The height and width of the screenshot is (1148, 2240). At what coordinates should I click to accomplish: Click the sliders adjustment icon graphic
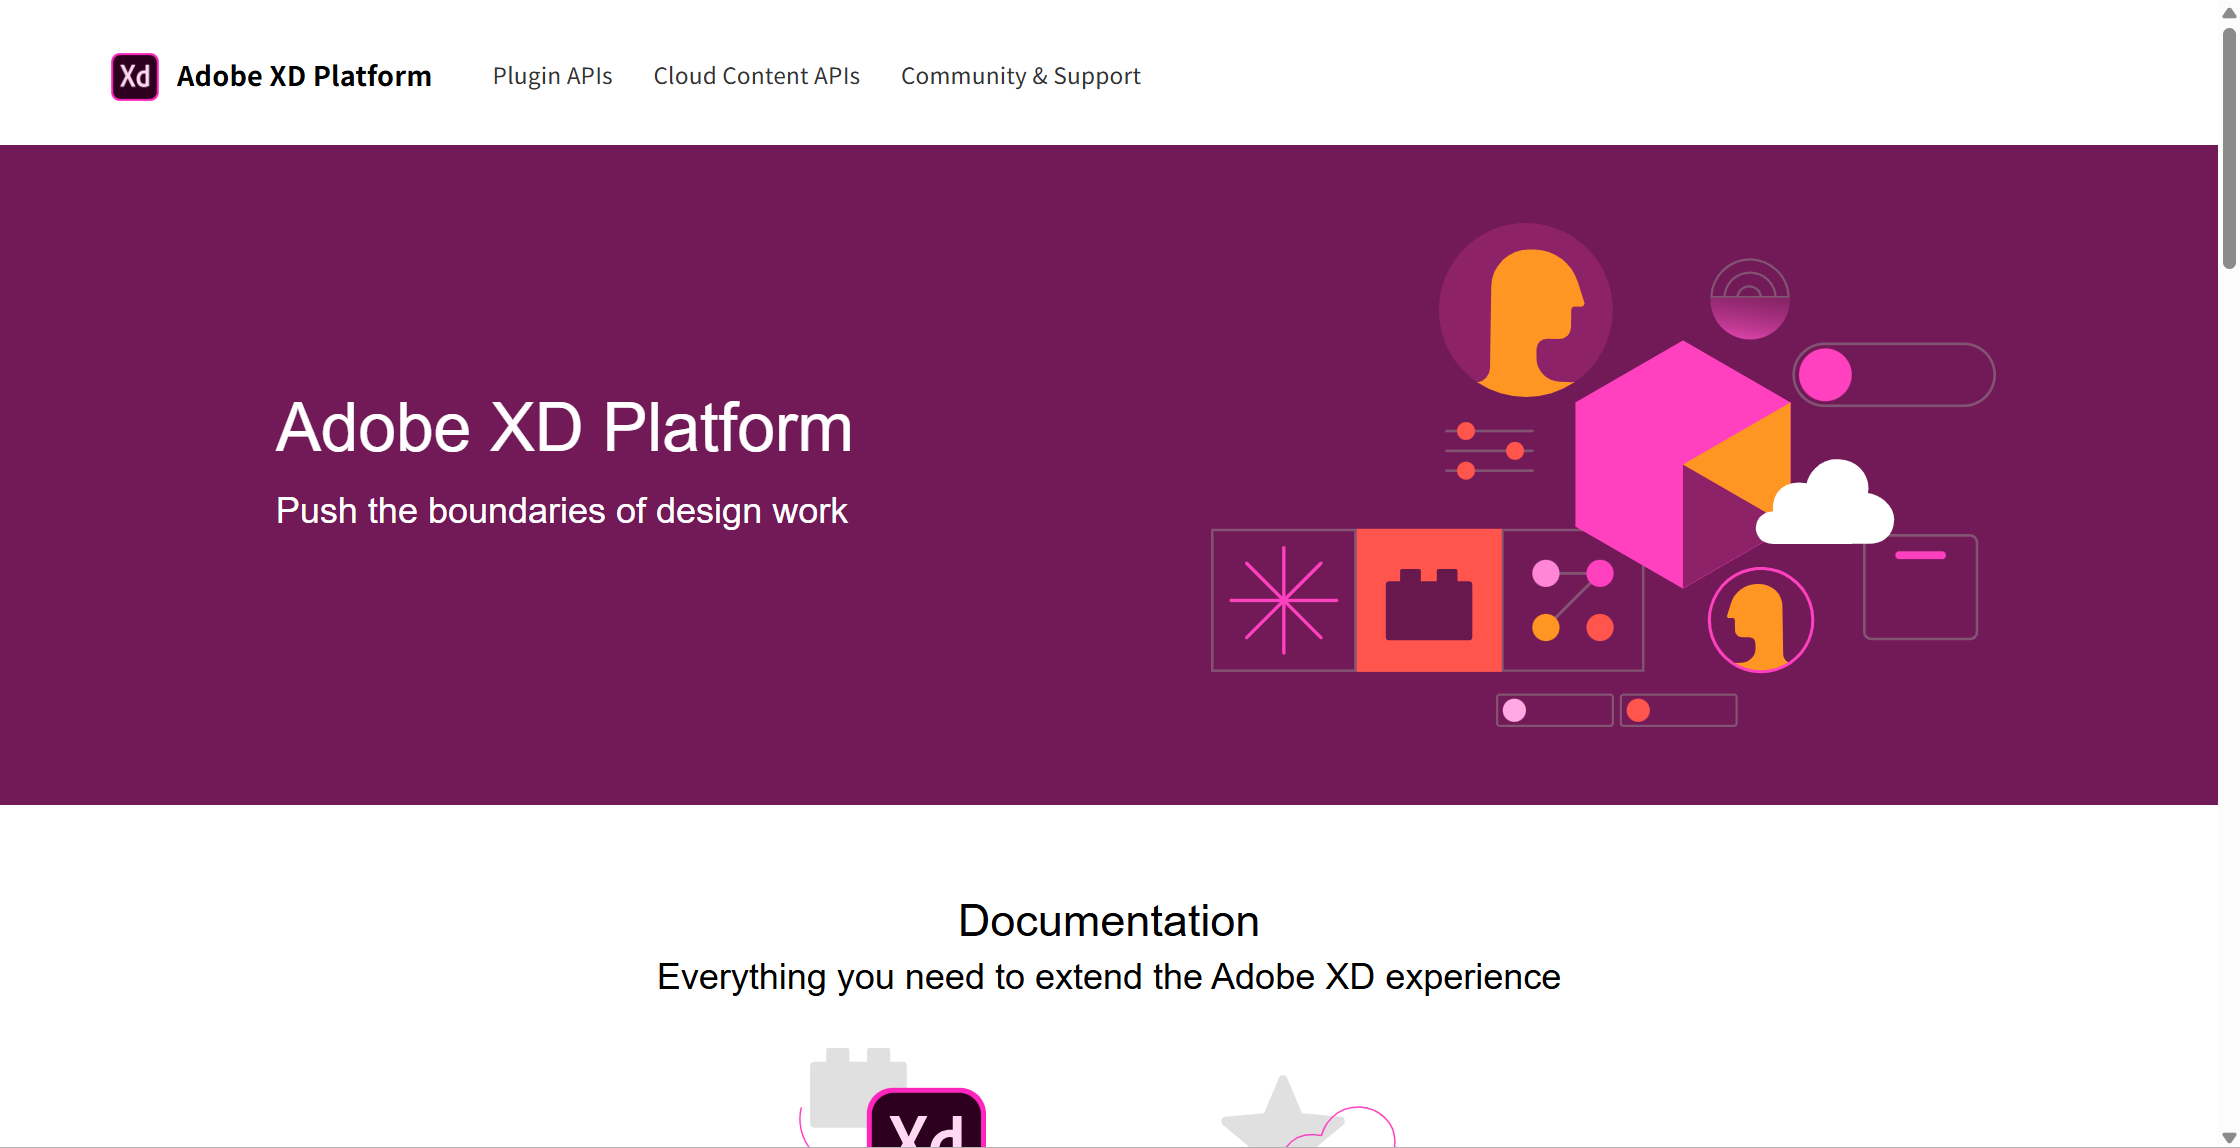[1489, 451]
